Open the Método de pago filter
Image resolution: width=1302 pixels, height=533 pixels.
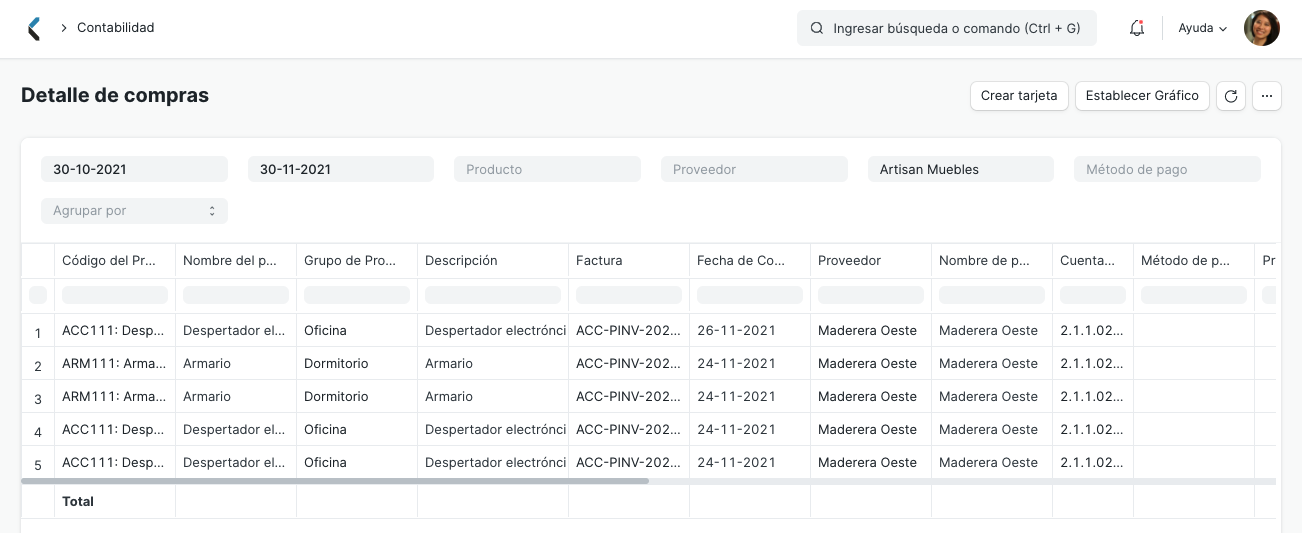[x=1167, y=169]
